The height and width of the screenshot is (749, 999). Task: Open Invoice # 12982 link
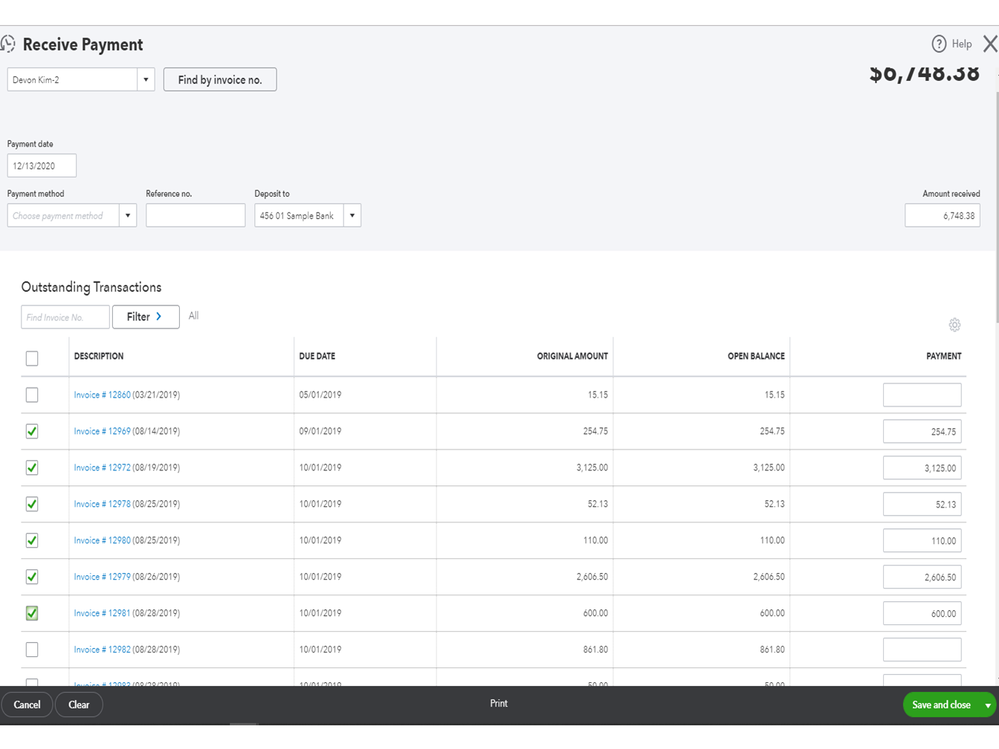(102, 649)
